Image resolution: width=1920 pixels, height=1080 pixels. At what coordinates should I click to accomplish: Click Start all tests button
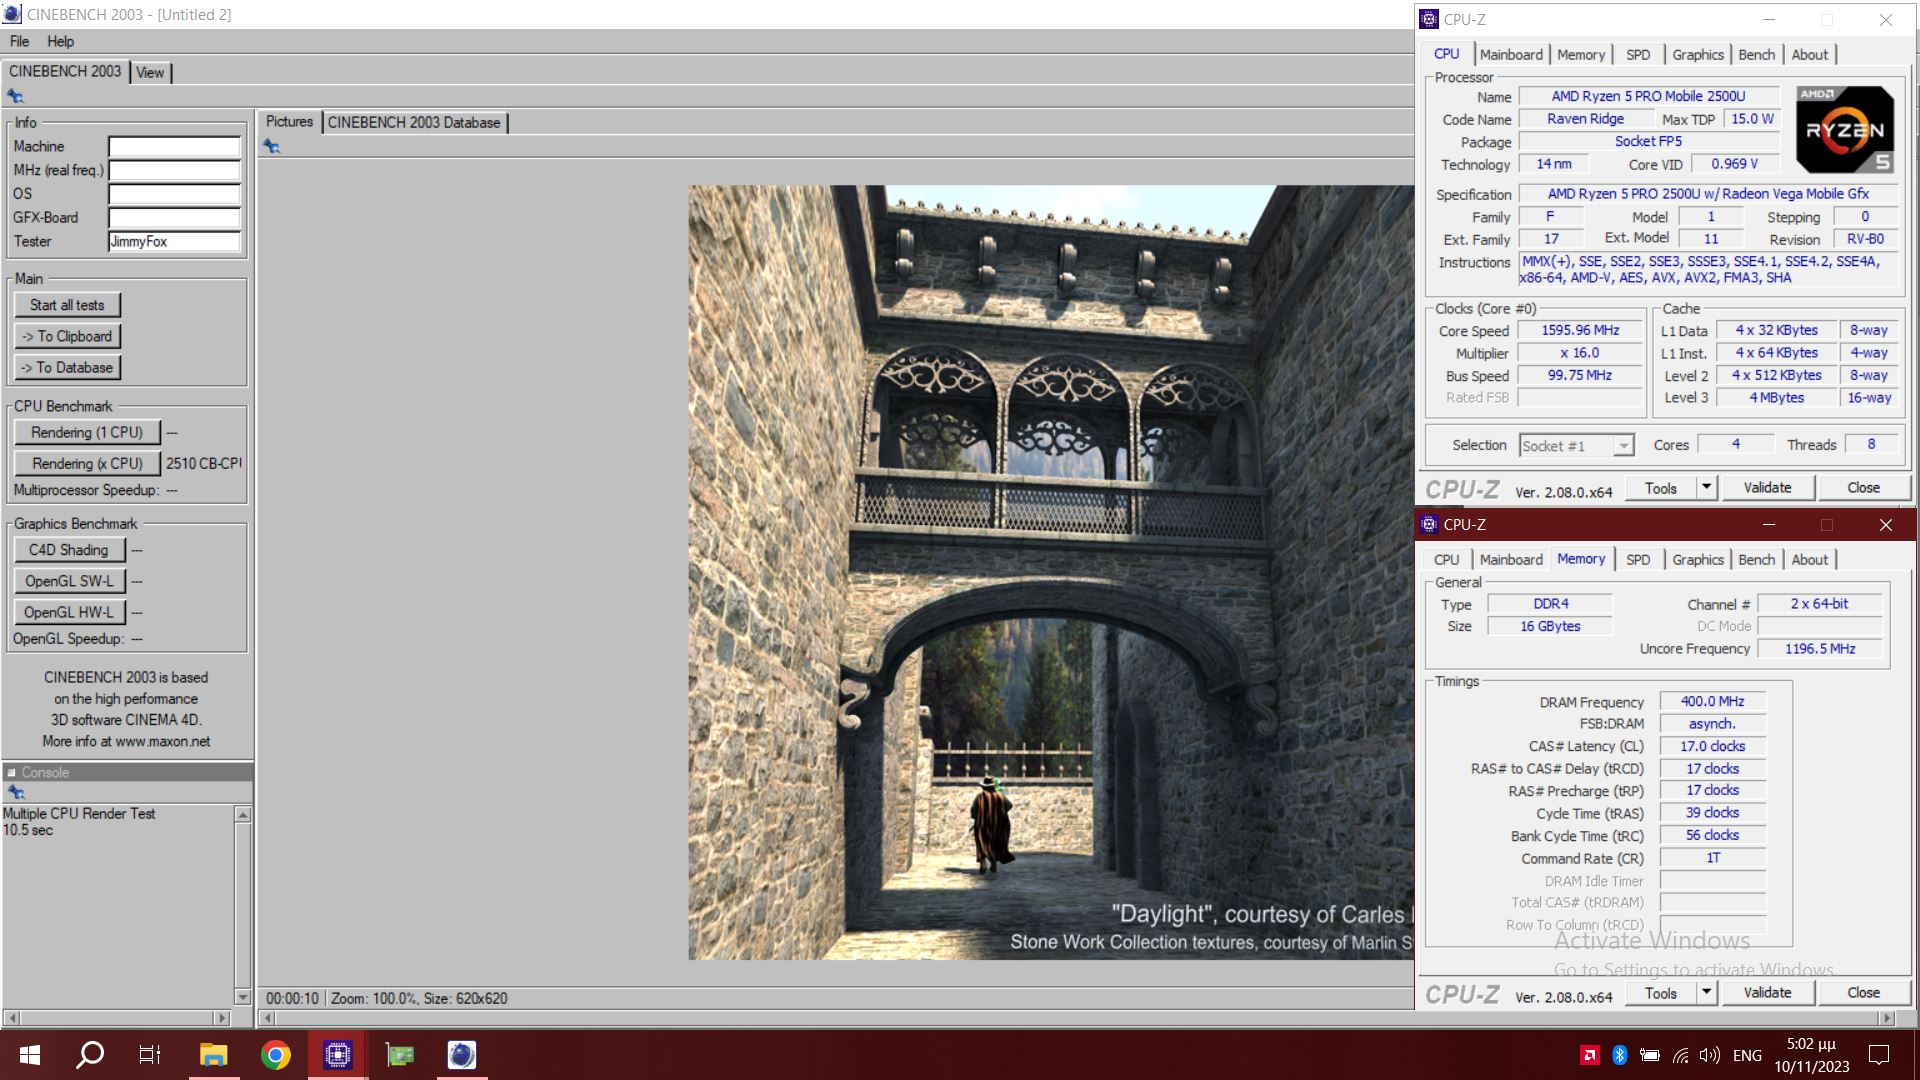(67, 305)
